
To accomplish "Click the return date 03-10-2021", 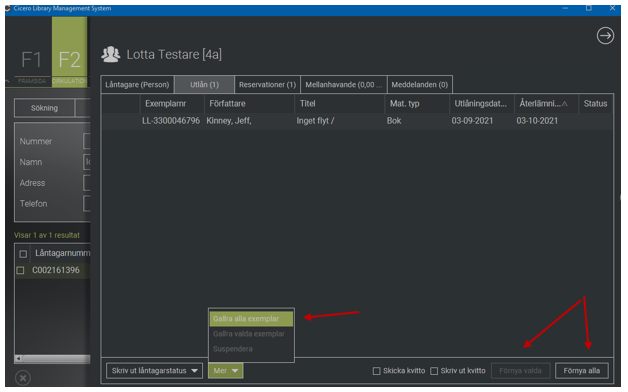I will (x=537, y=121).
